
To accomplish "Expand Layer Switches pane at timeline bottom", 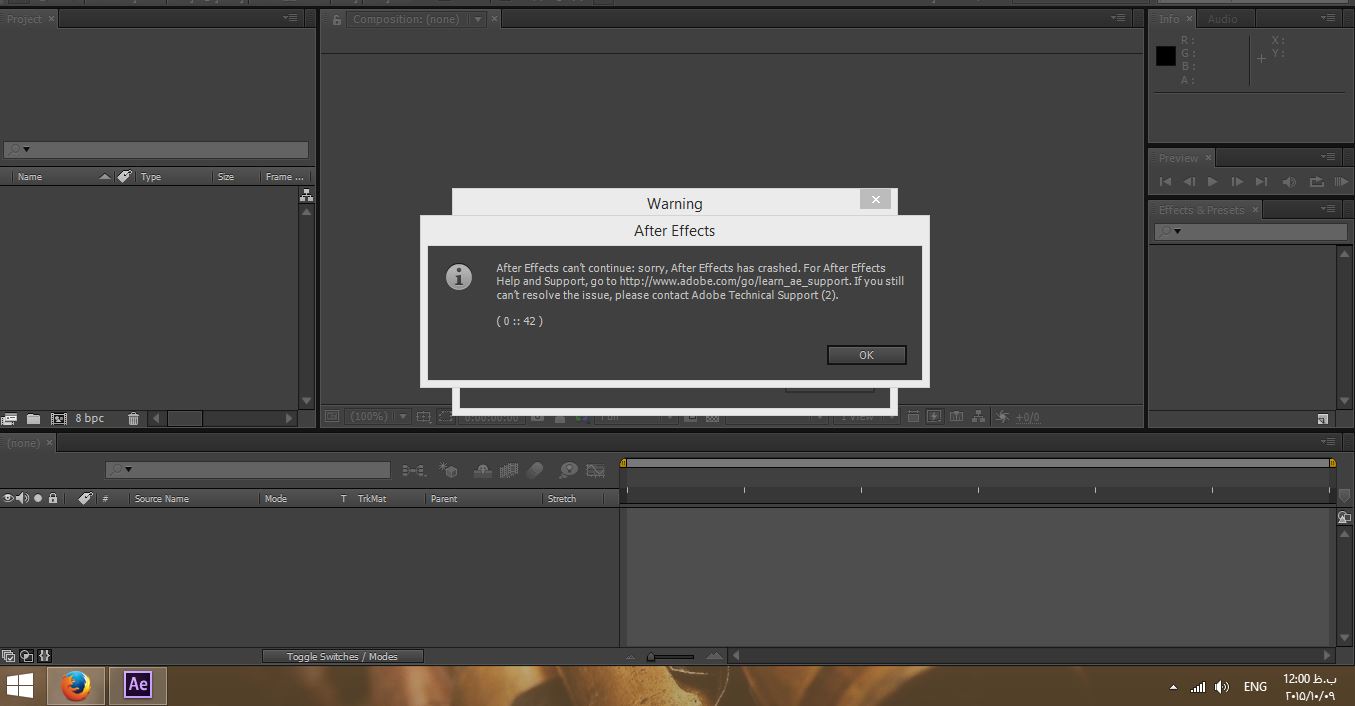I will tap(8, 657).
